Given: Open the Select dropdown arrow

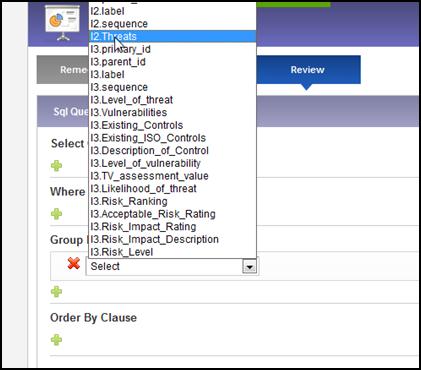Looking at the screenshot, I should tap(249, 267).
